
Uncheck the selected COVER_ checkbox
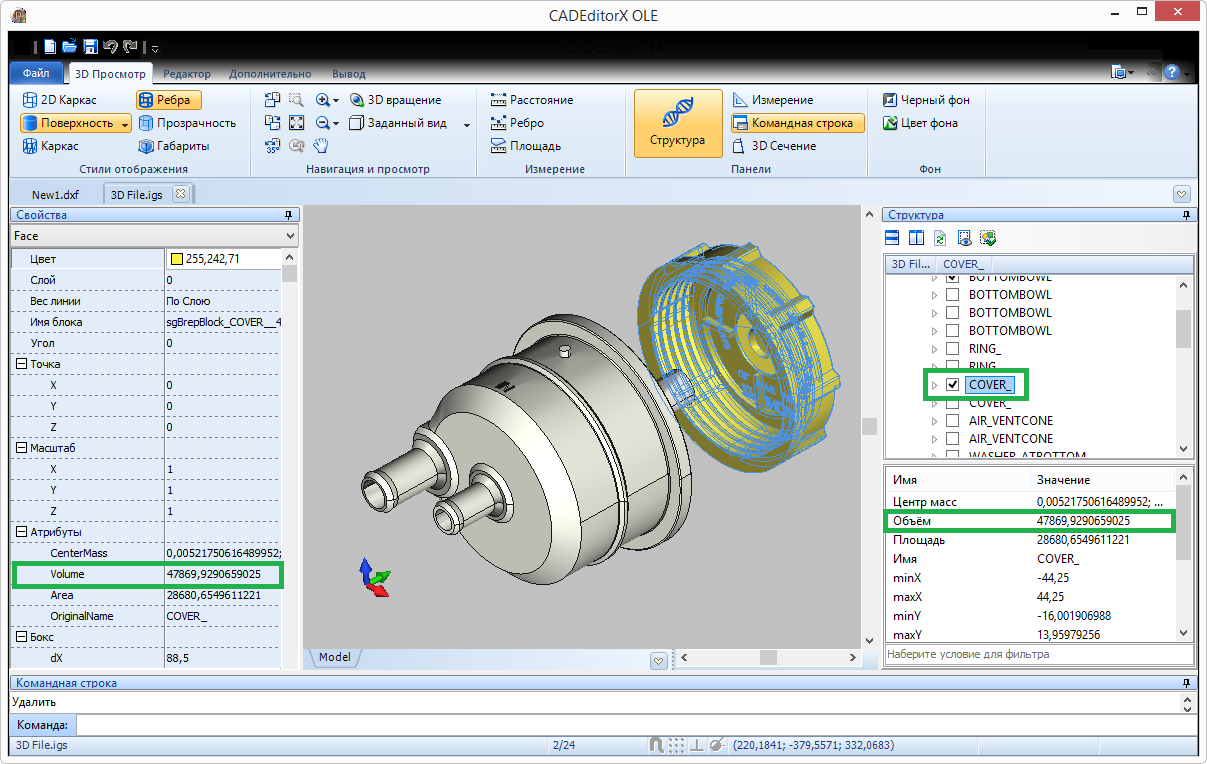pos(953,385)
